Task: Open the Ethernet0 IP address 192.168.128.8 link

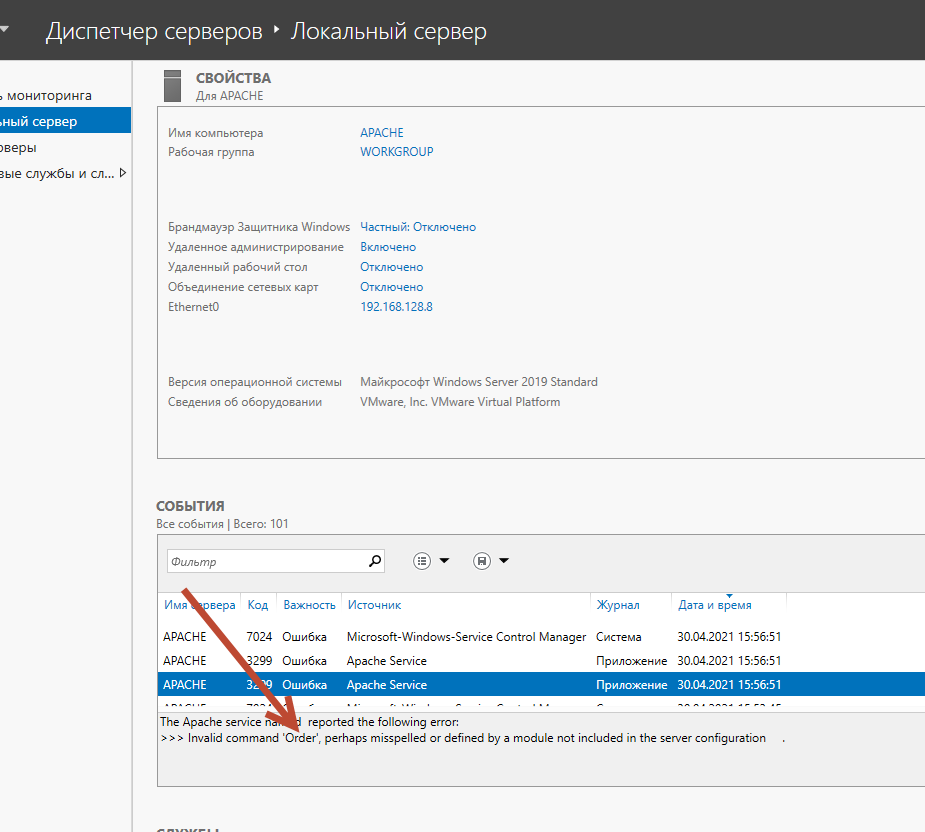Action: 396,307
